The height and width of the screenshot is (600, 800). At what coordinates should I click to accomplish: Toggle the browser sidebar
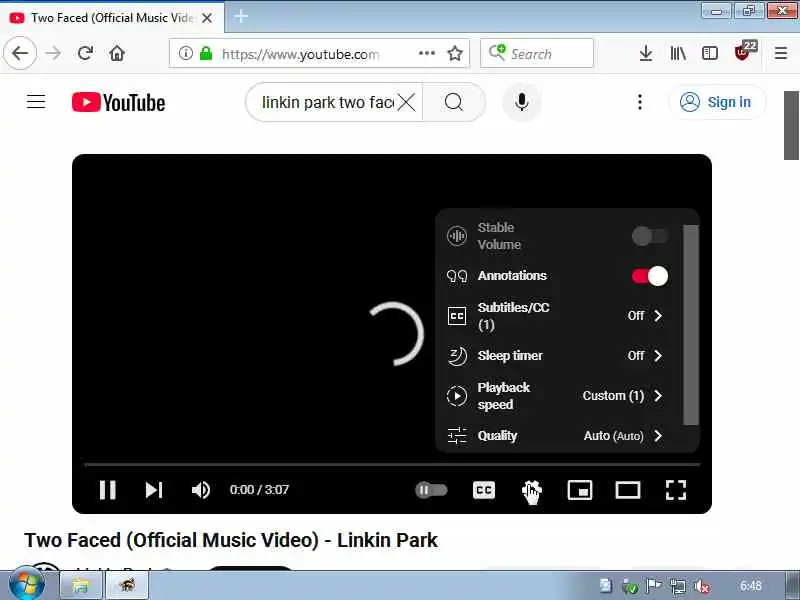(x=710, y=53)
